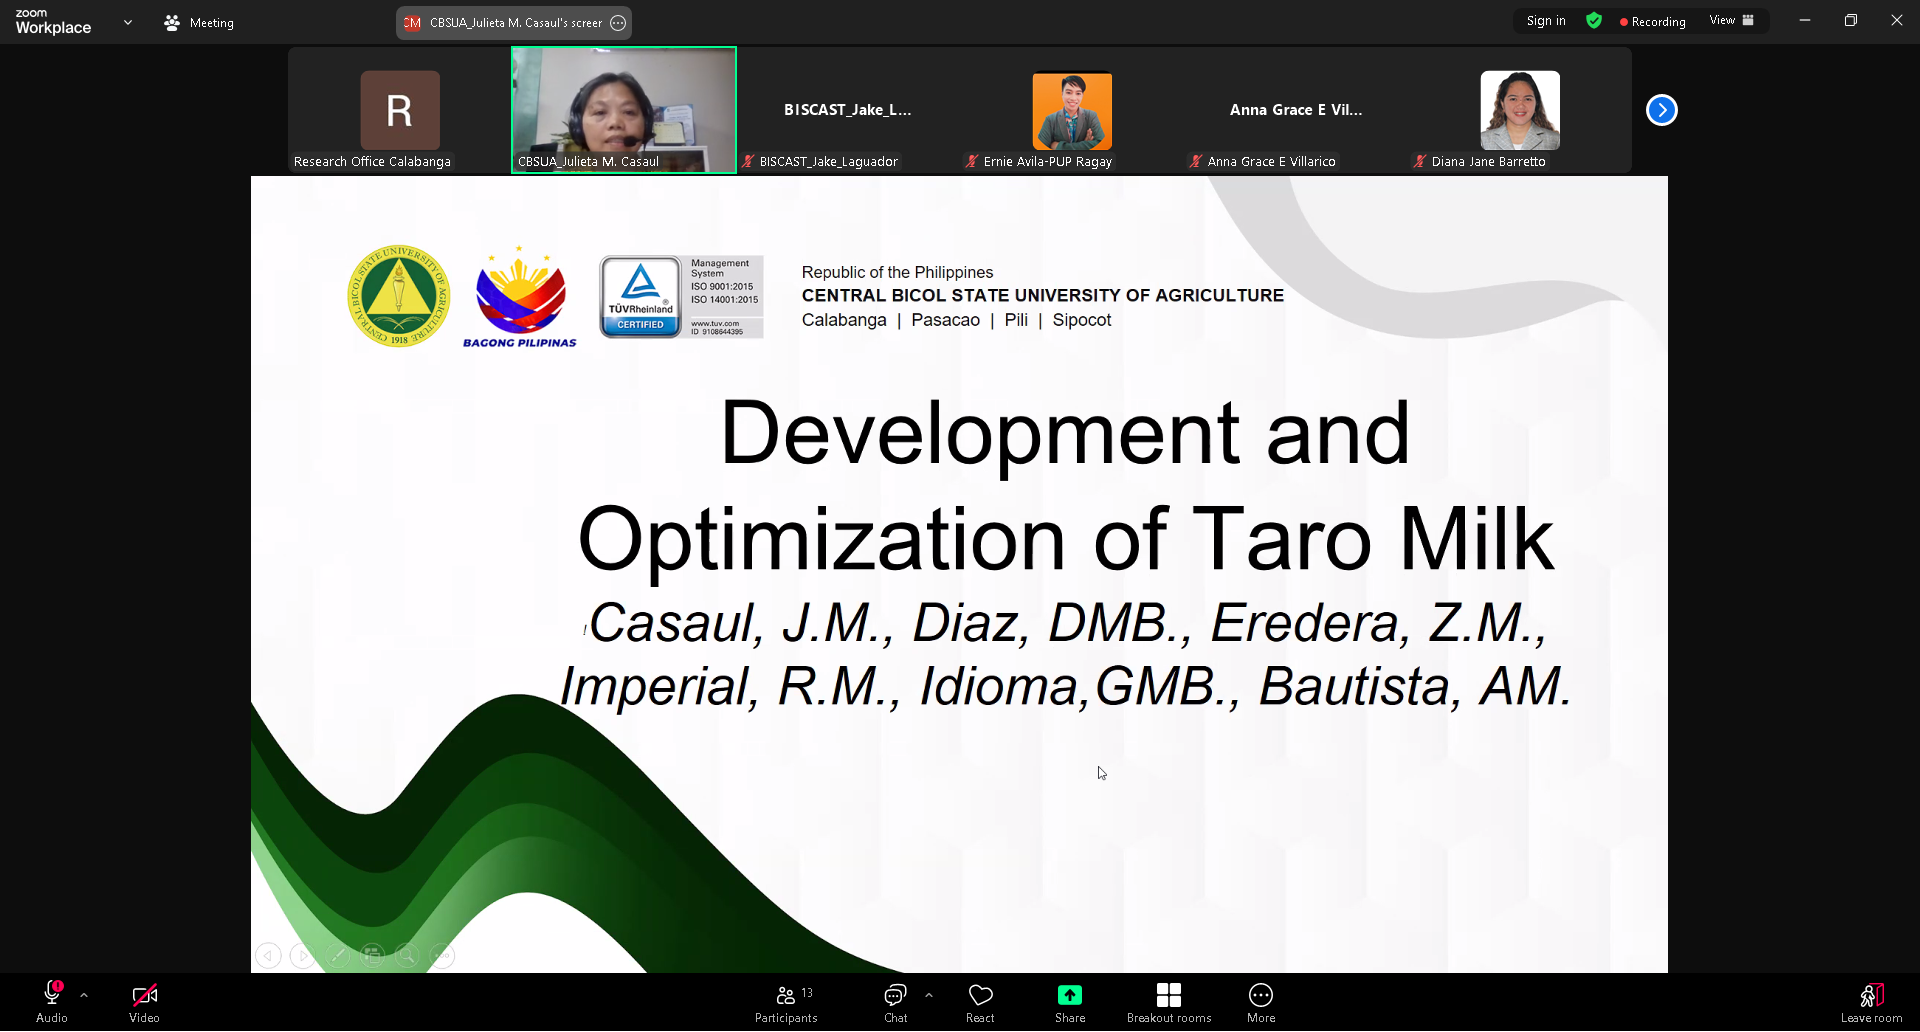Click the Sign in button
Viewport: 1920px width, 1032px height.
(1546, 21)
